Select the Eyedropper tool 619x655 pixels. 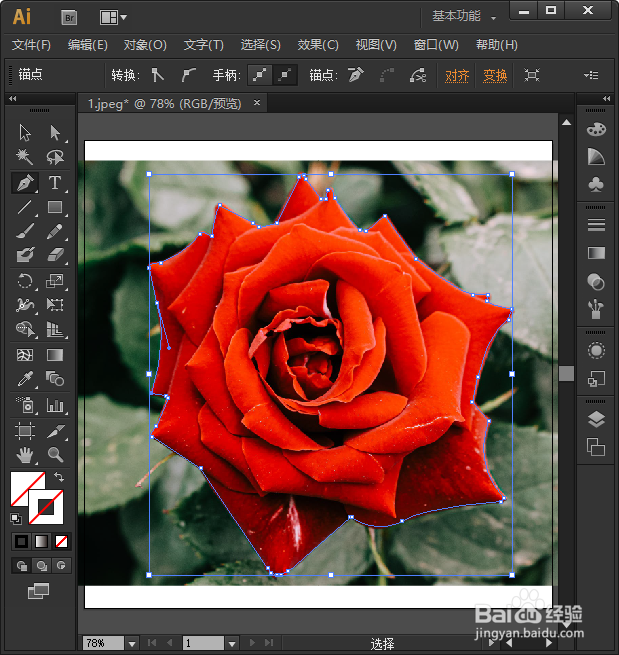click(25, 379)
